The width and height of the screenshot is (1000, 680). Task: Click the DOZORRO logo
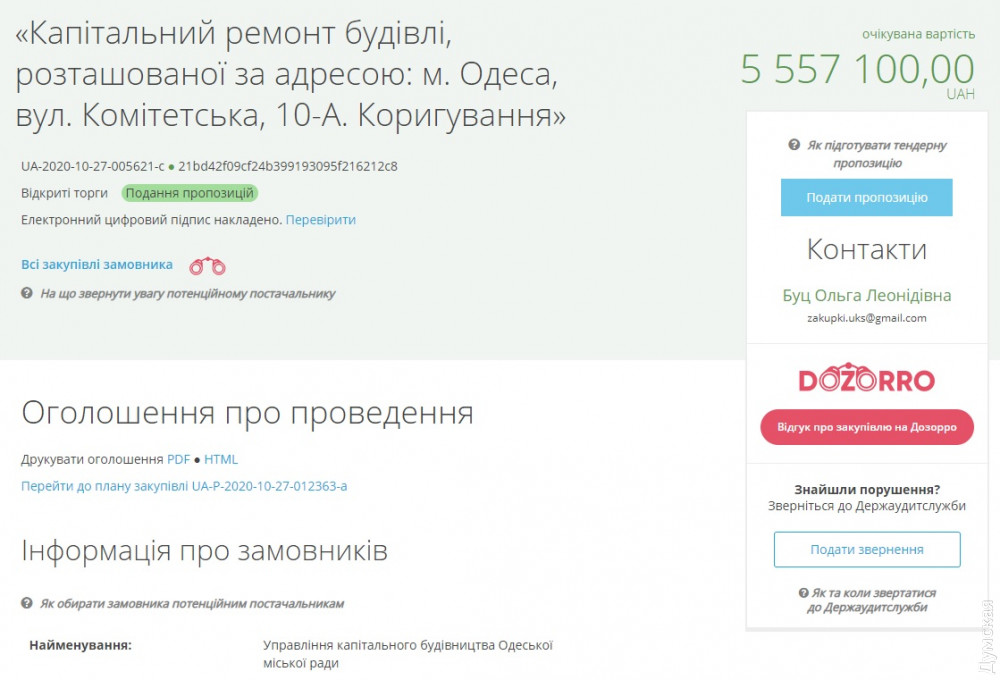click(x=866, y=379)
